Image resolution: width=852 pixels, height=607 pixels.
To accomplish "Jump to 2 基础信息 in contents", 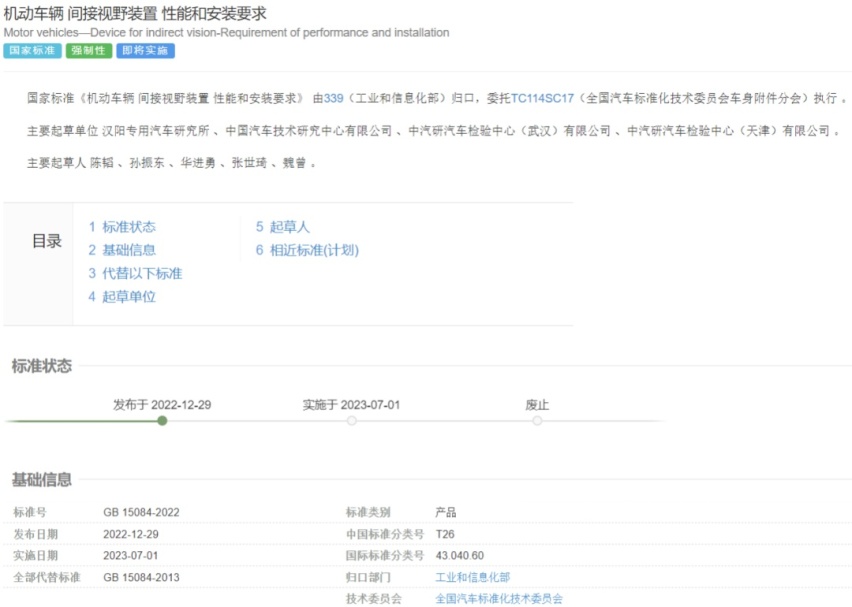I will pyautogui.click(x=122, y=250).
